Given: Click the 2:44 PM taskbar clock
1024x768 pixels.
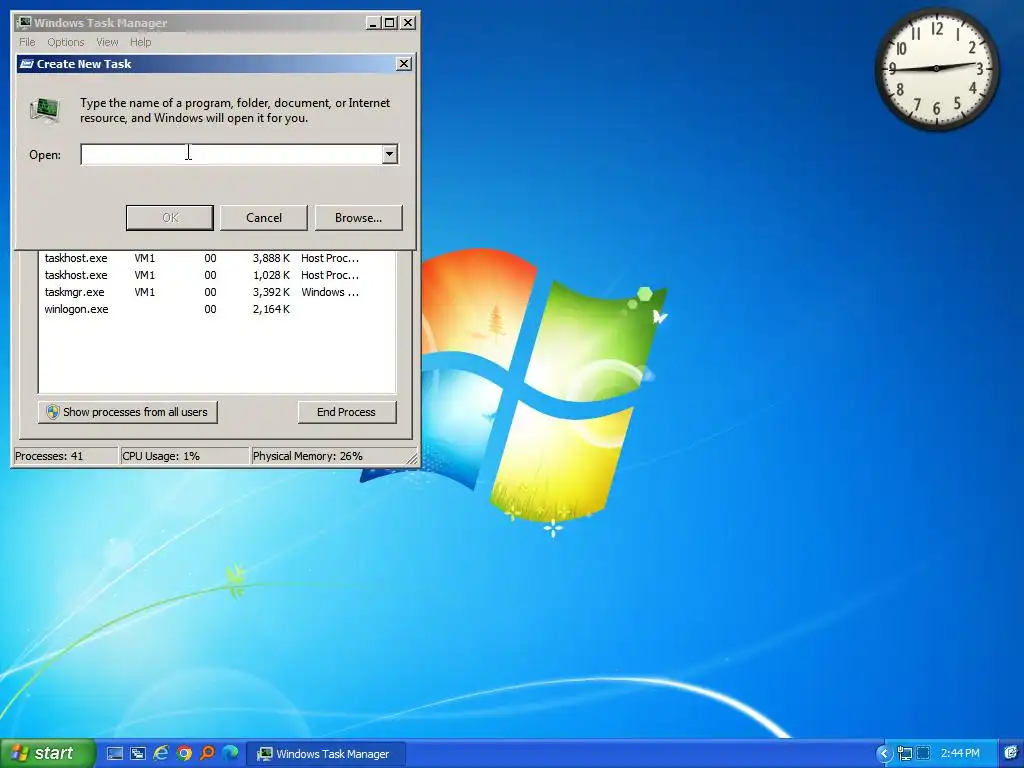Looking at the screenshot, I should [960, 754].
